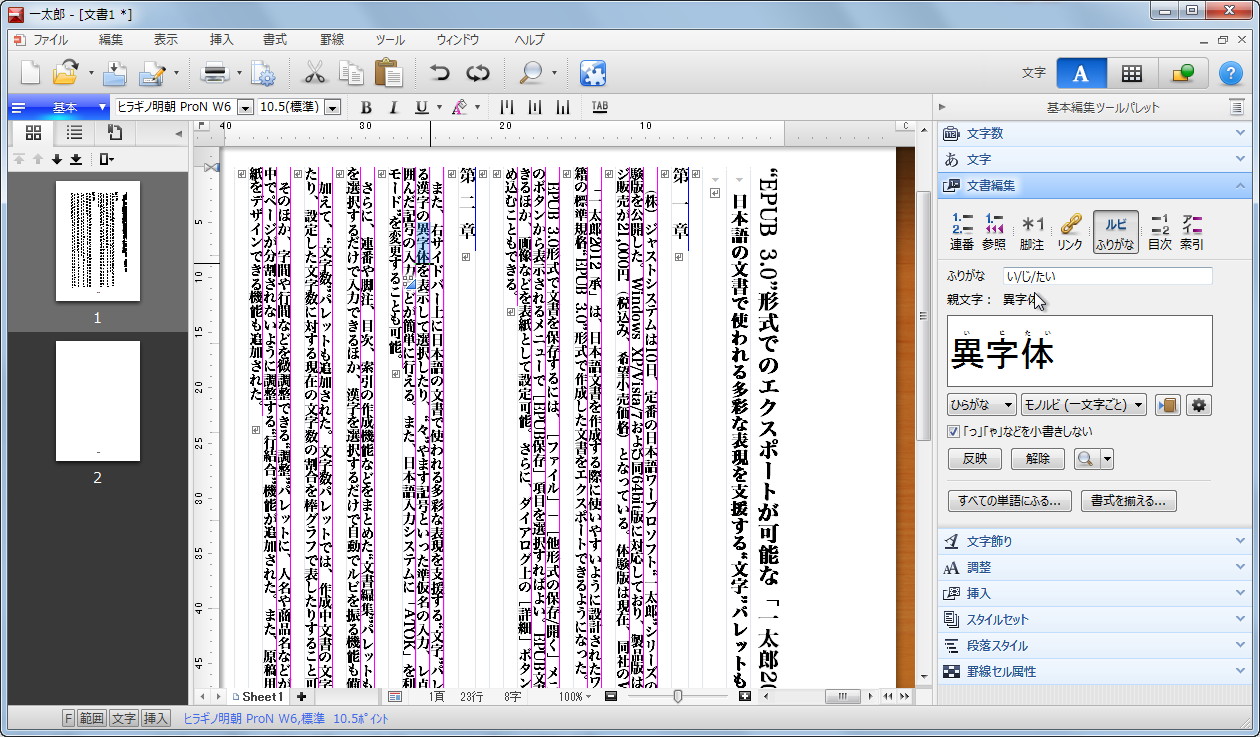Open the font name dropdown
Image resolution: width=1260 pixels, height=737 pixels.
click(245, 107)
